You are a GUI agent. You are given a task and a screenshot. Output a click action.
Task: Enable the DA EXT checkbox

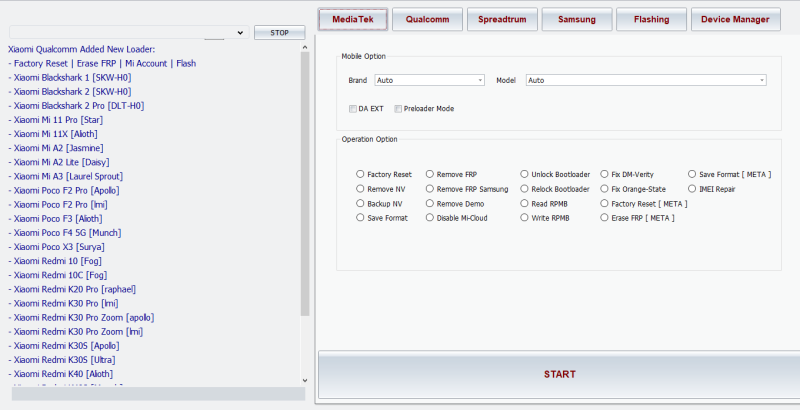point(353,108)
